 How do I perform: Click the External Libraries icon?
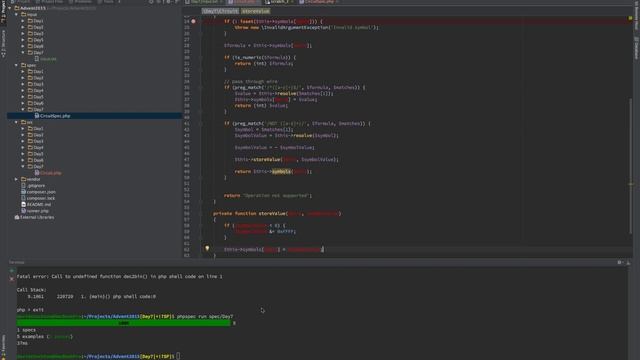click(17, 218)
